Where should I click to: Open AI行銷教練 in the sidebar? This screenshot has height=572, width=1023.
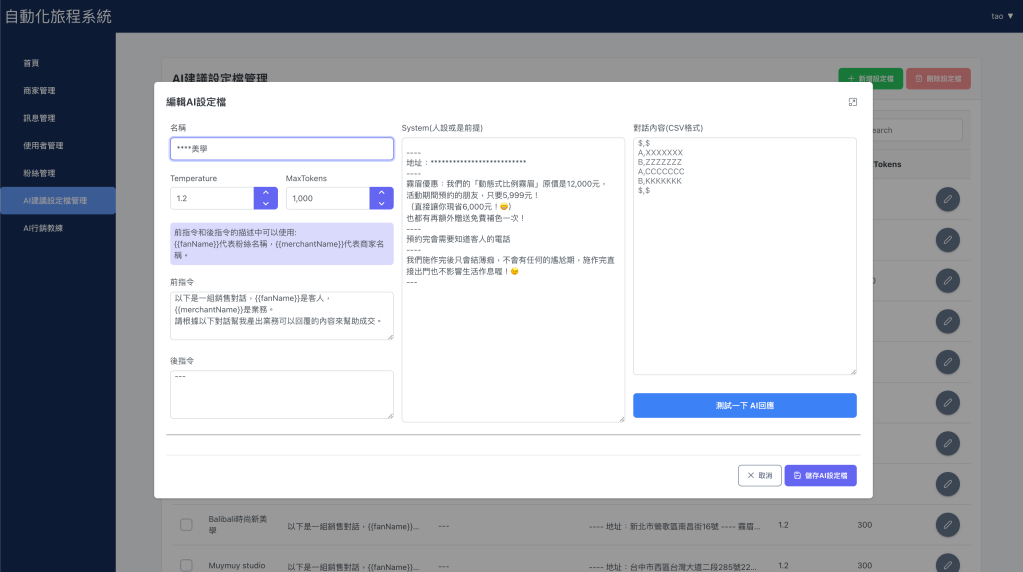coord(43,228)
